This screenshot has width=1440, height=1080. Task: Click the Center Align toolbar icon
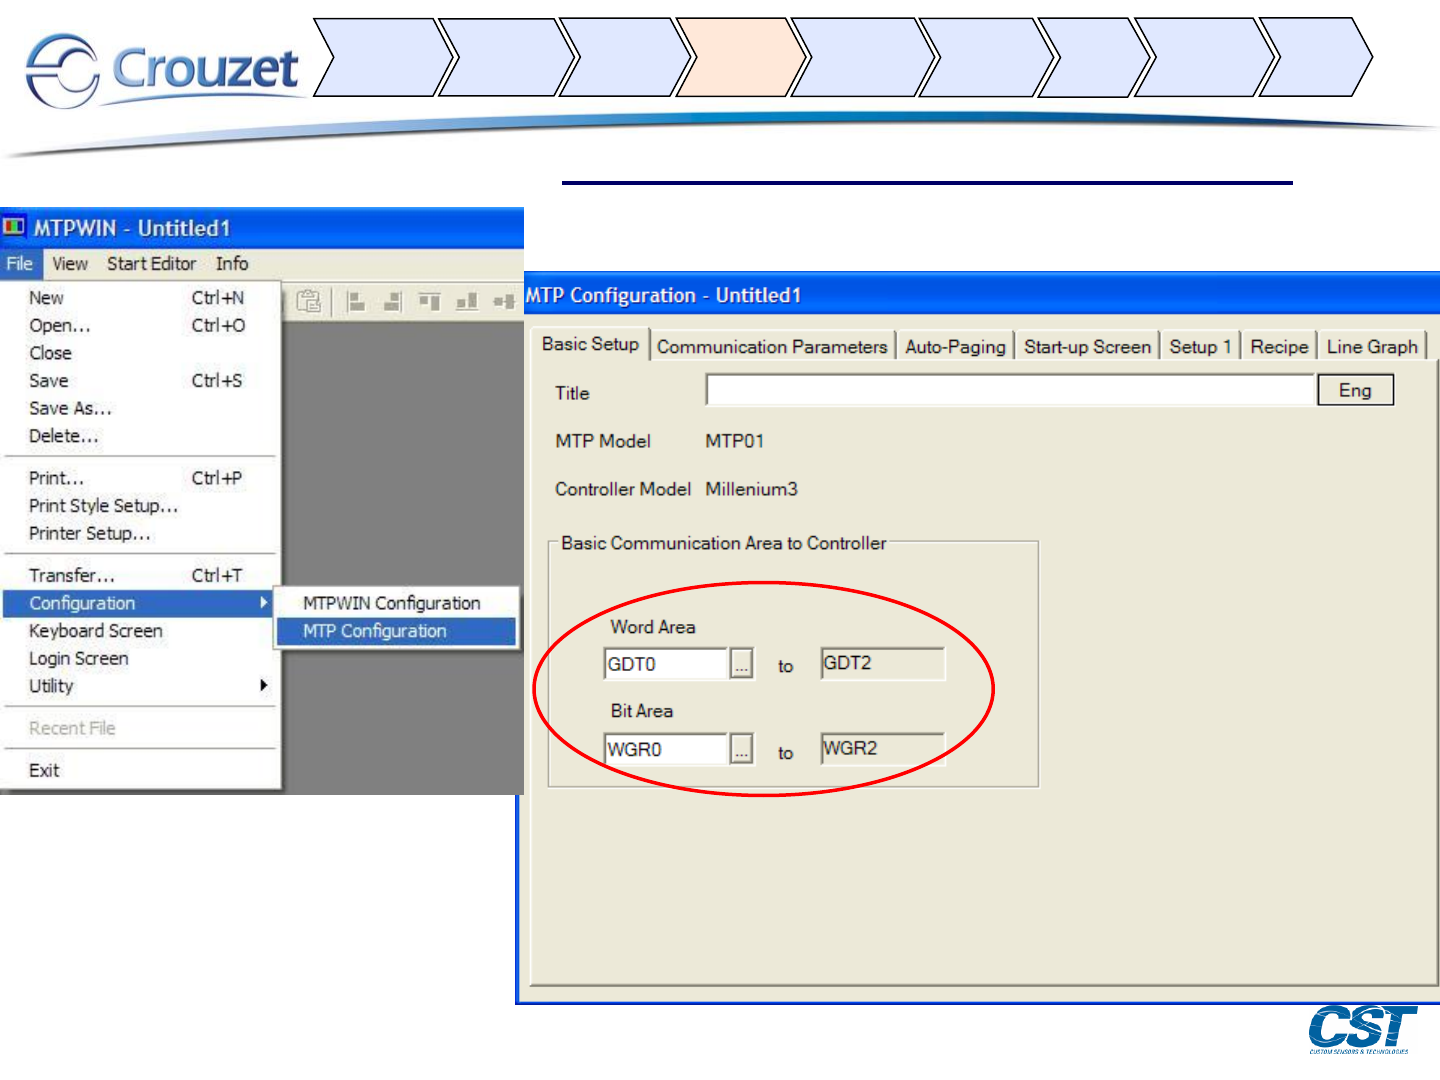[x=503, y=301]
